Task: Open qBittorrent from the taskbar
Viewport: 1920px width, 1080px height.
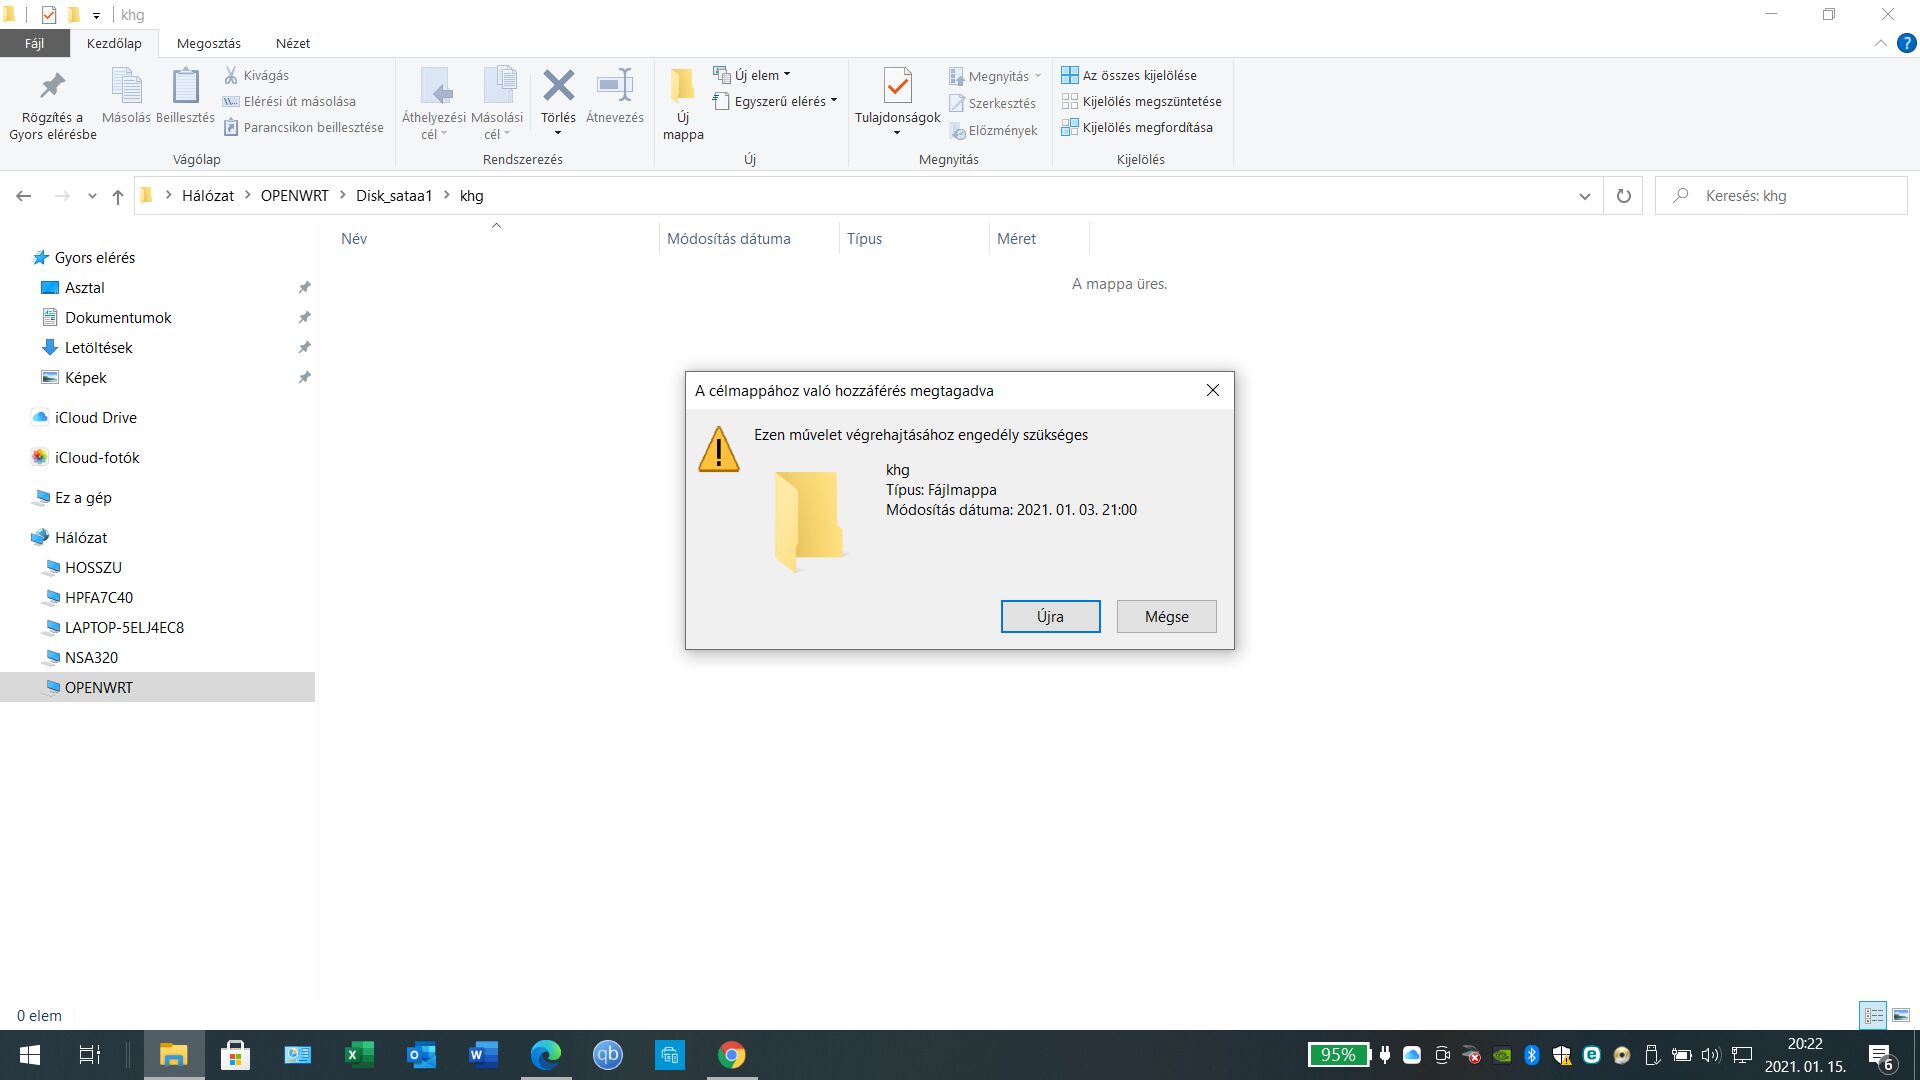Action: 608,1055
